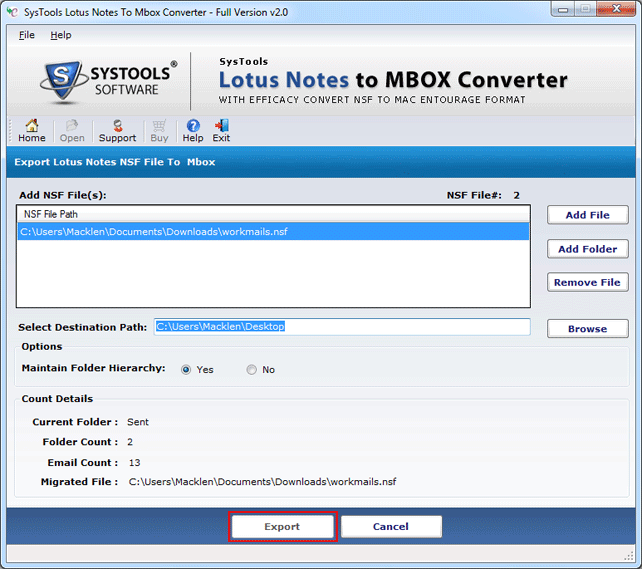Open the Help menu

[x=61, y=35]
